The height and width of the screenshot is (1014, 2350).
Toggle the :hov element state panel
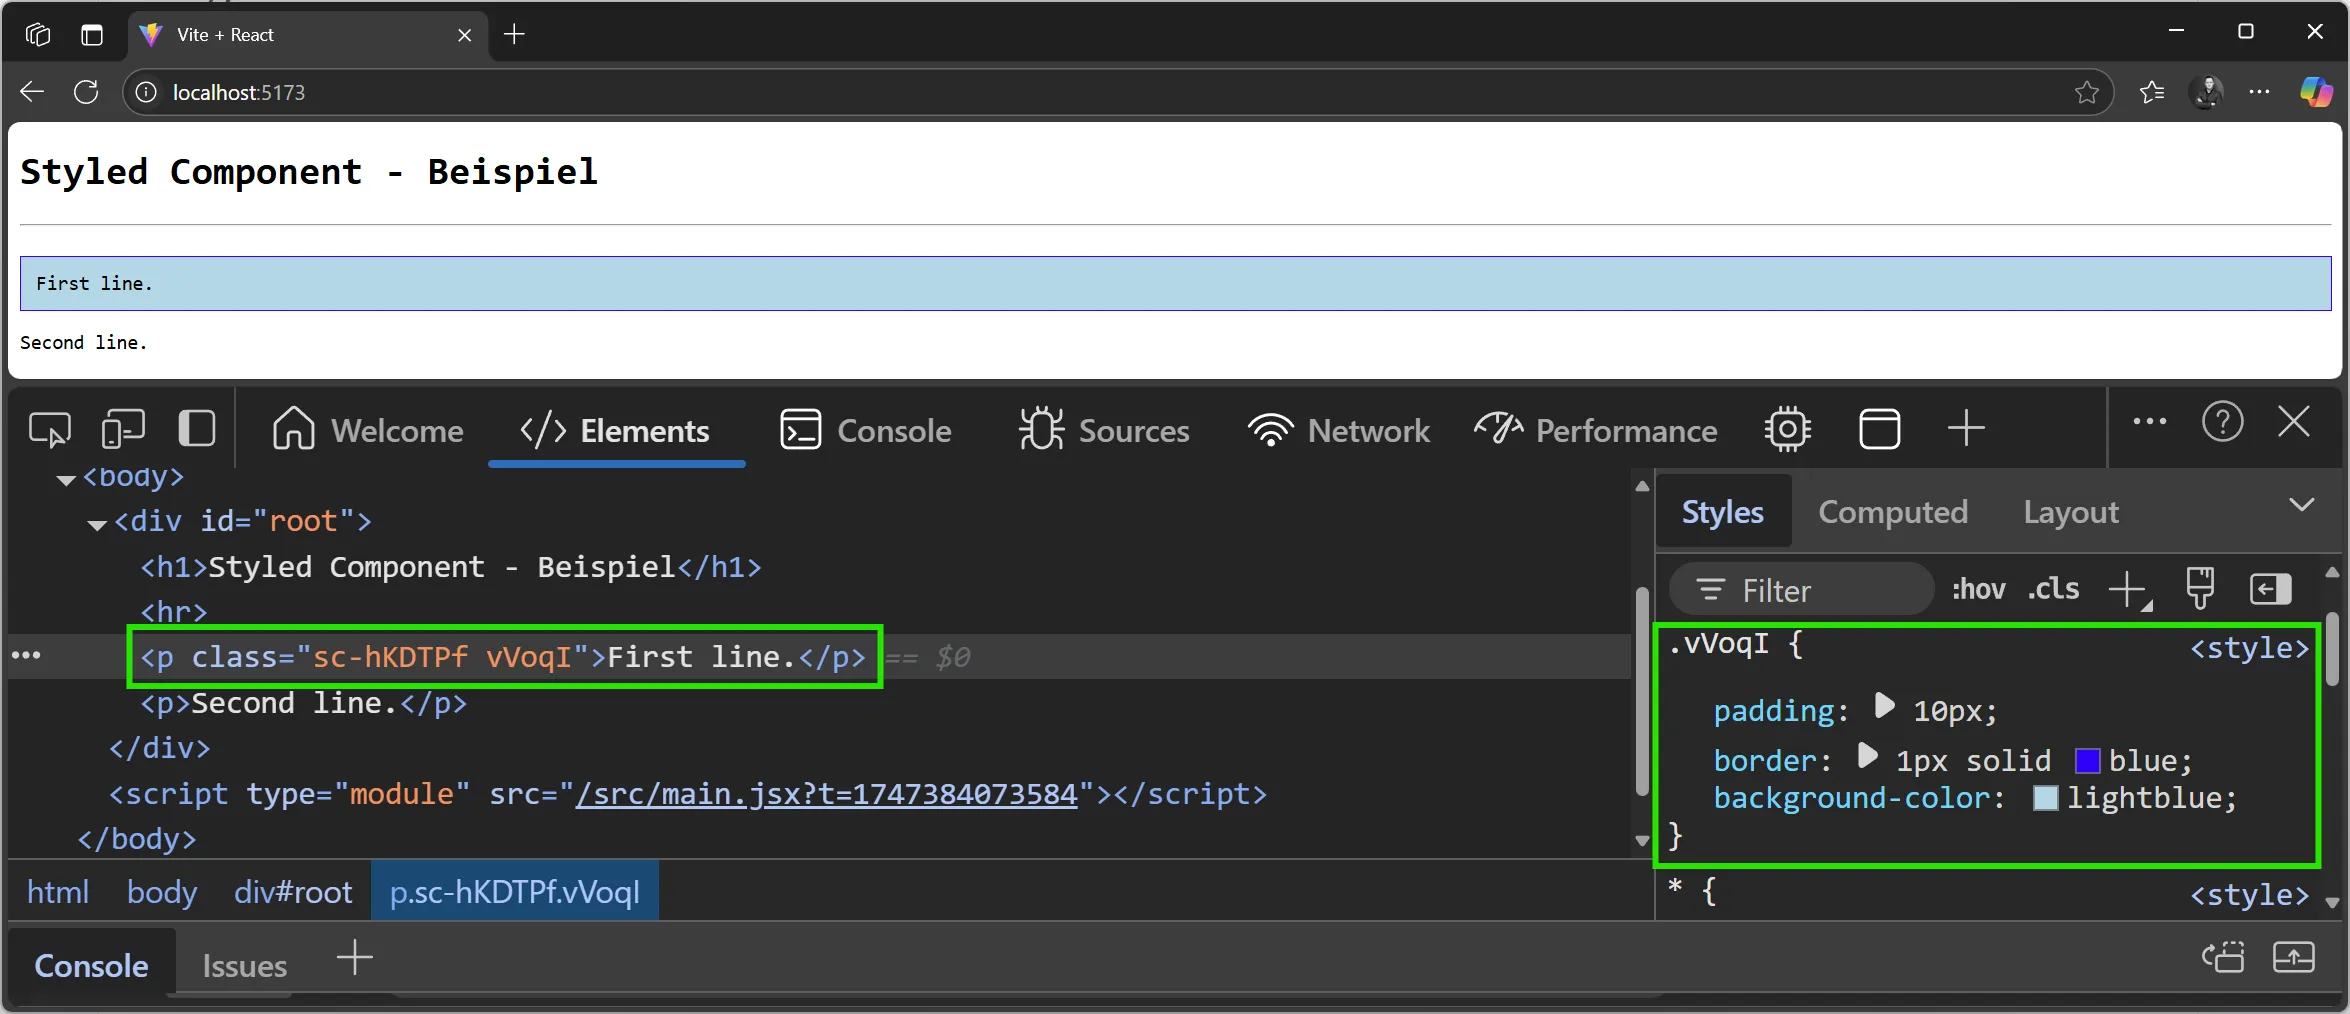(x=1978, y=589)
